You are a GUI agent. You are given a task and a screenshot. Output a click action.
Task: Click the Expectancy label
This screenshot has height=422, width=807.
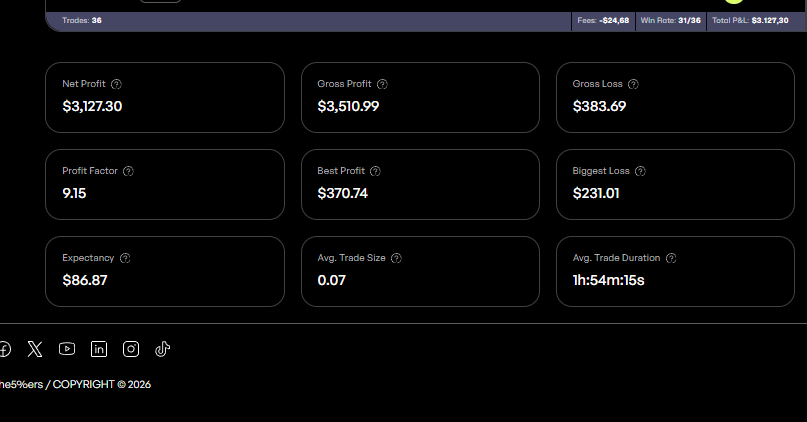click(88, 258)
